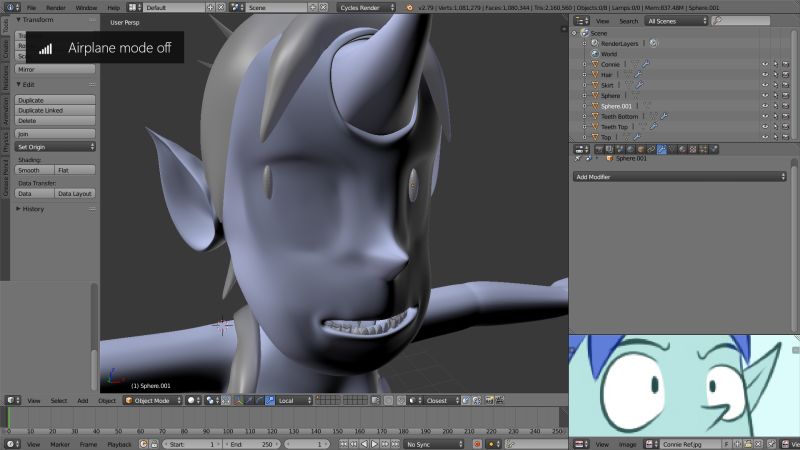Add a new scene with plus button
Viewport: 800px width, 450px height.
[x=312, y=8]
